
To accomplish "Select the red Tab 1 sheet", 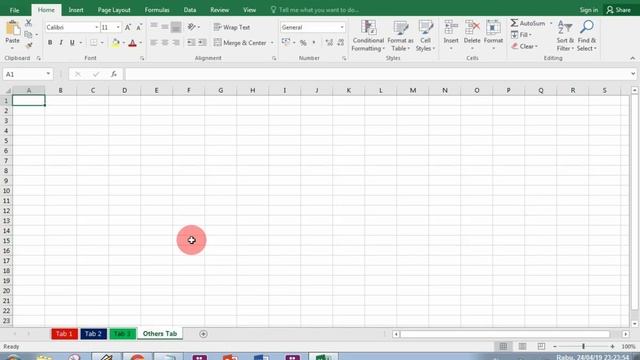I will (64, 334).
